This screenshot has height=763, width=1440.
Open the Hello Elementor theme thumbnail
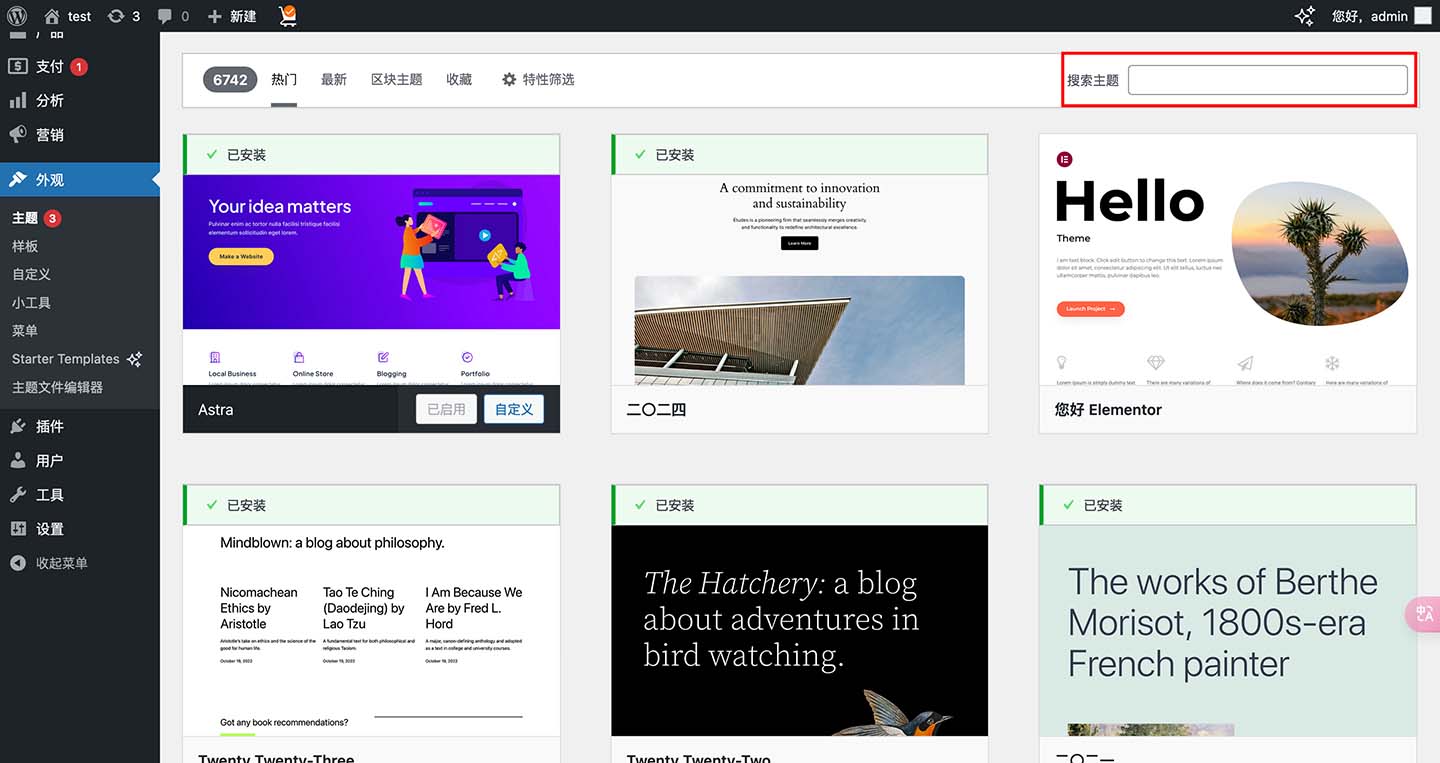click(1228, 260)
